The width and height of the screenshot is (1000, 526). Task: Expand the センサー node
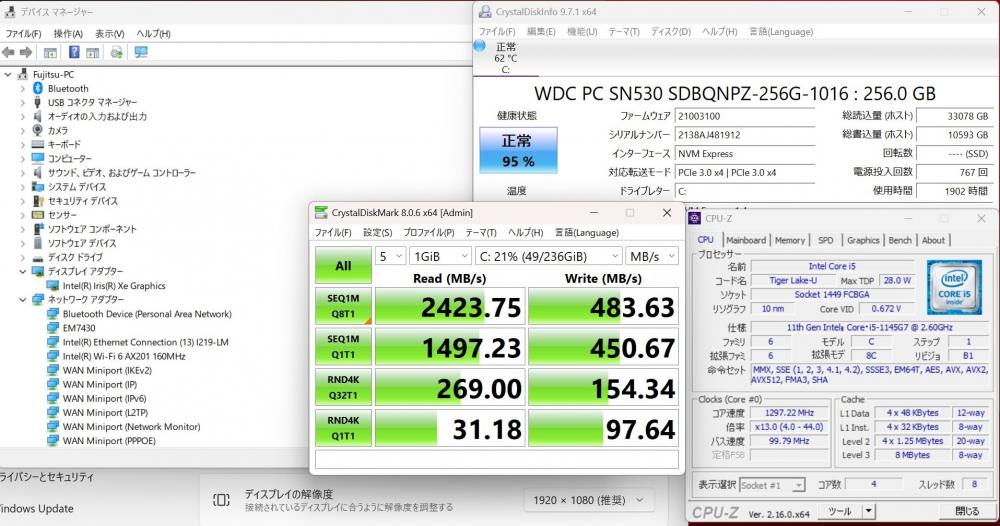(23, 215)
